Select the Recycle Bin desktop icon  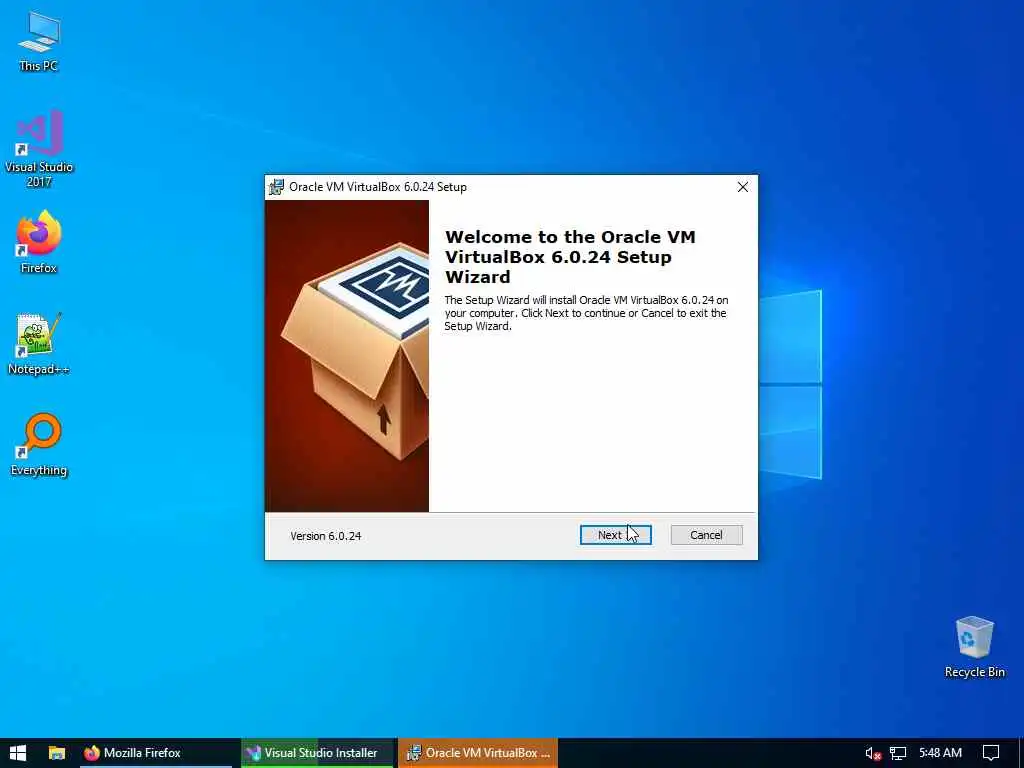(x=974, y=647)
